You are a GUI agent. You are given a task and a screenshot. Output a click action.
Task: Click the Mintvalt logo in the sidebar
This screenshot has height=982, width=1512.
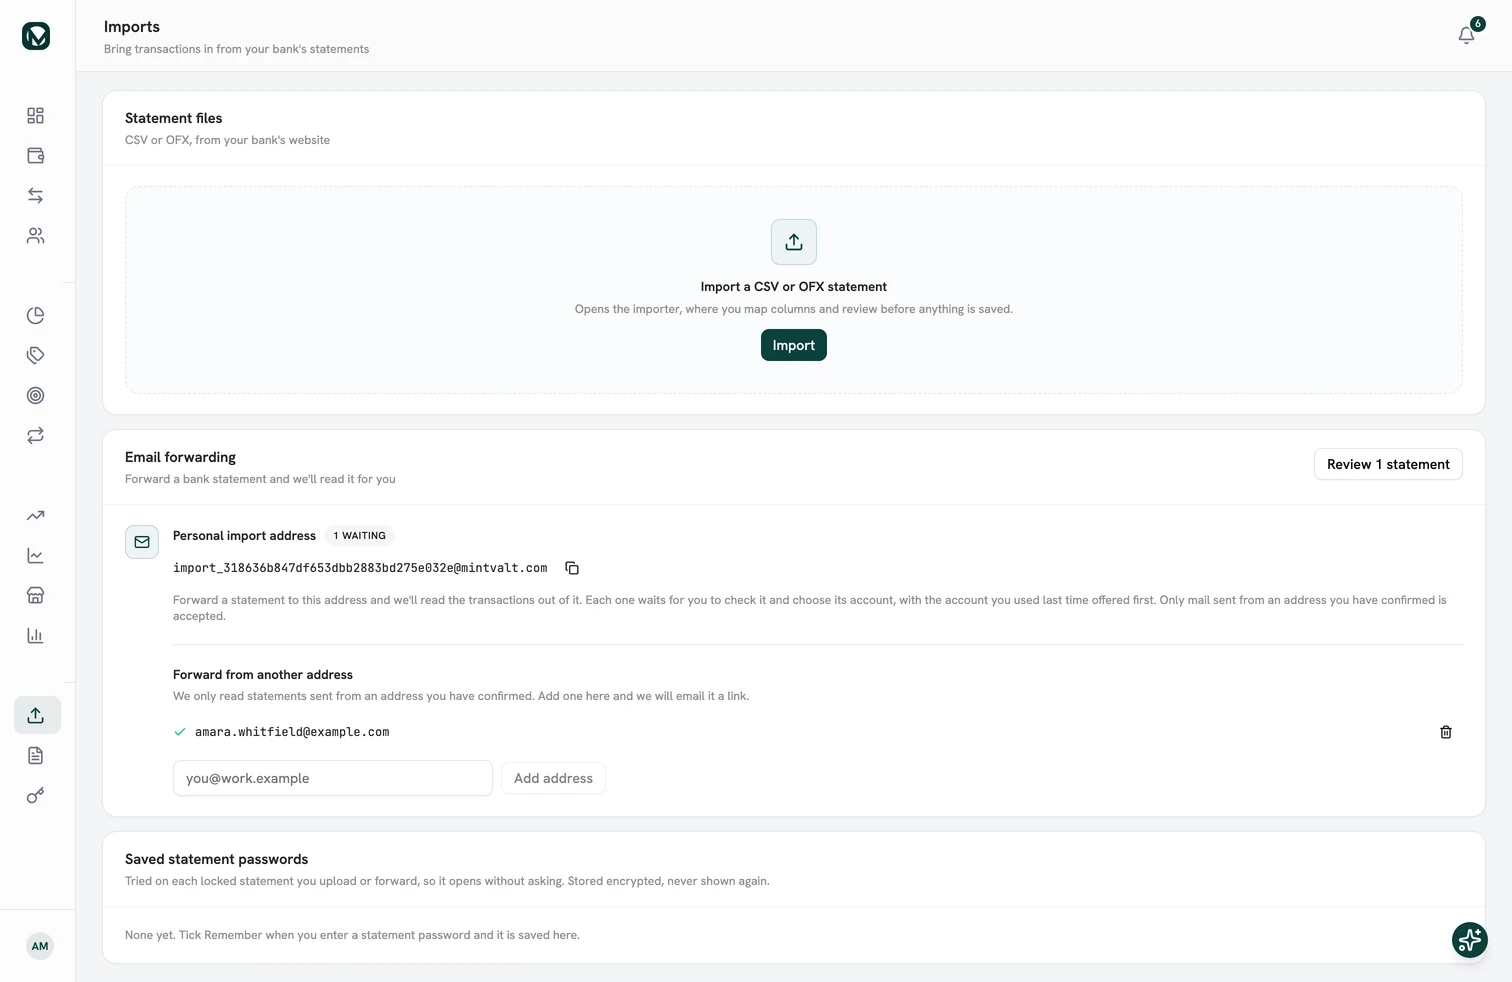click(x=36, y=36)
